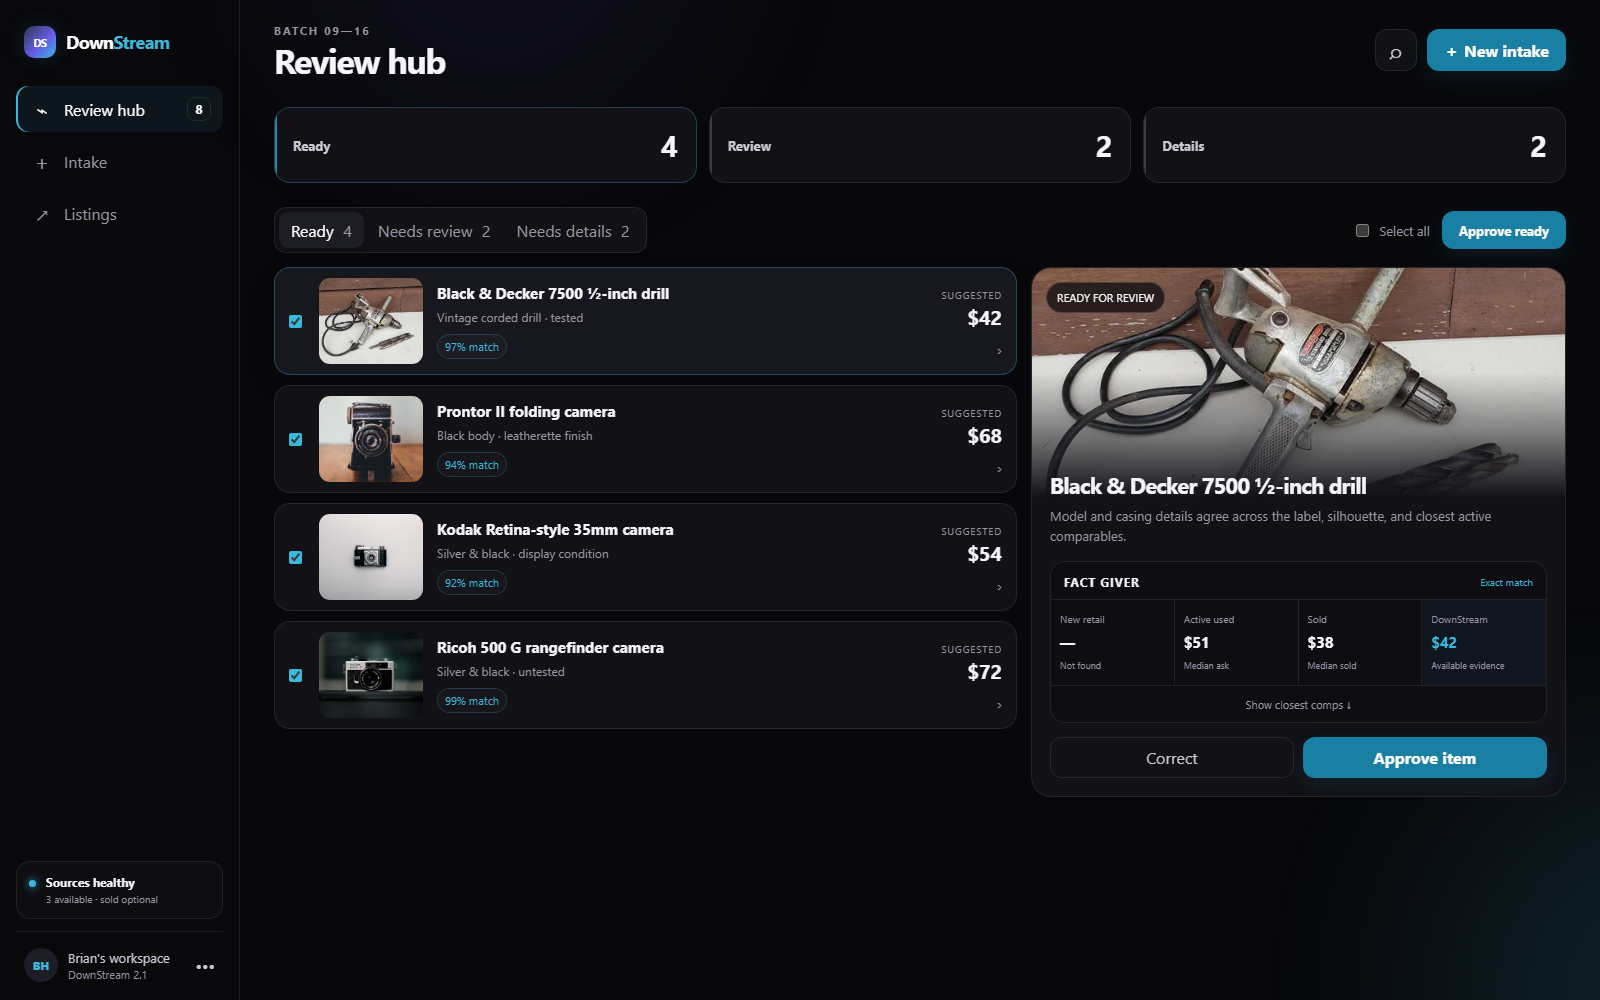Click the plus icon beside Intake

point(42,163)
